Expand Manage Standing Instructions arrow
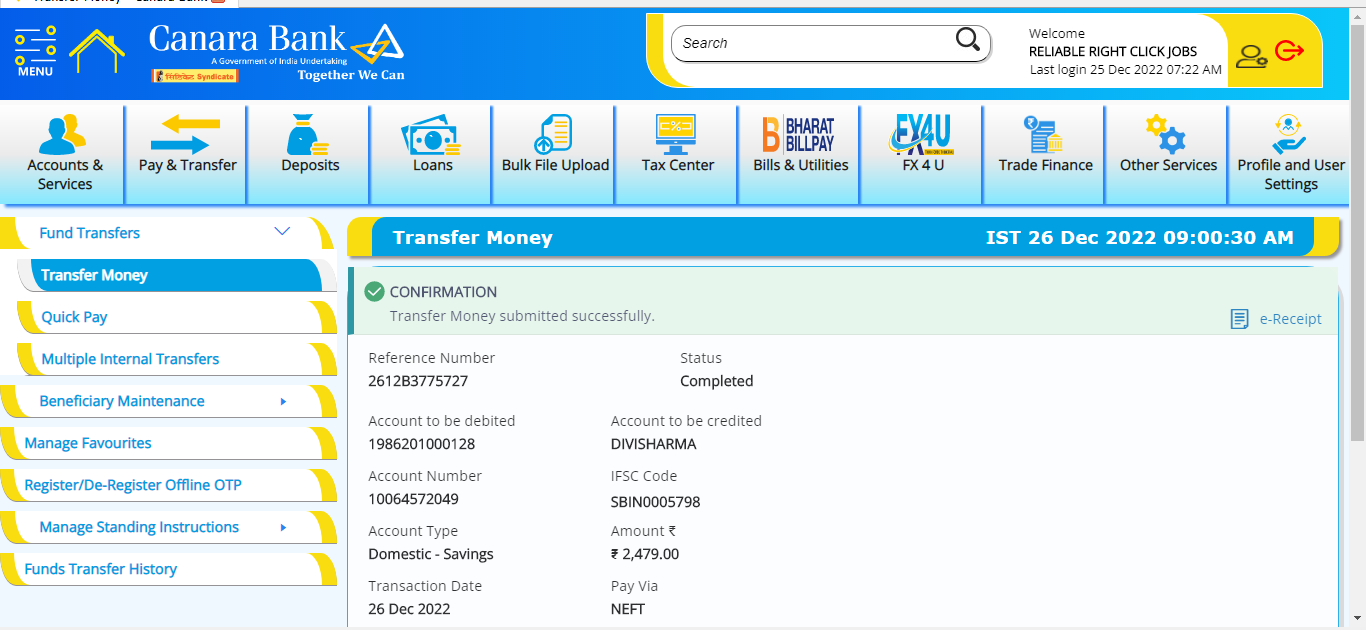Image resolution: width=1366 pixels, height=630 pixels. click(x=284, y=527)
